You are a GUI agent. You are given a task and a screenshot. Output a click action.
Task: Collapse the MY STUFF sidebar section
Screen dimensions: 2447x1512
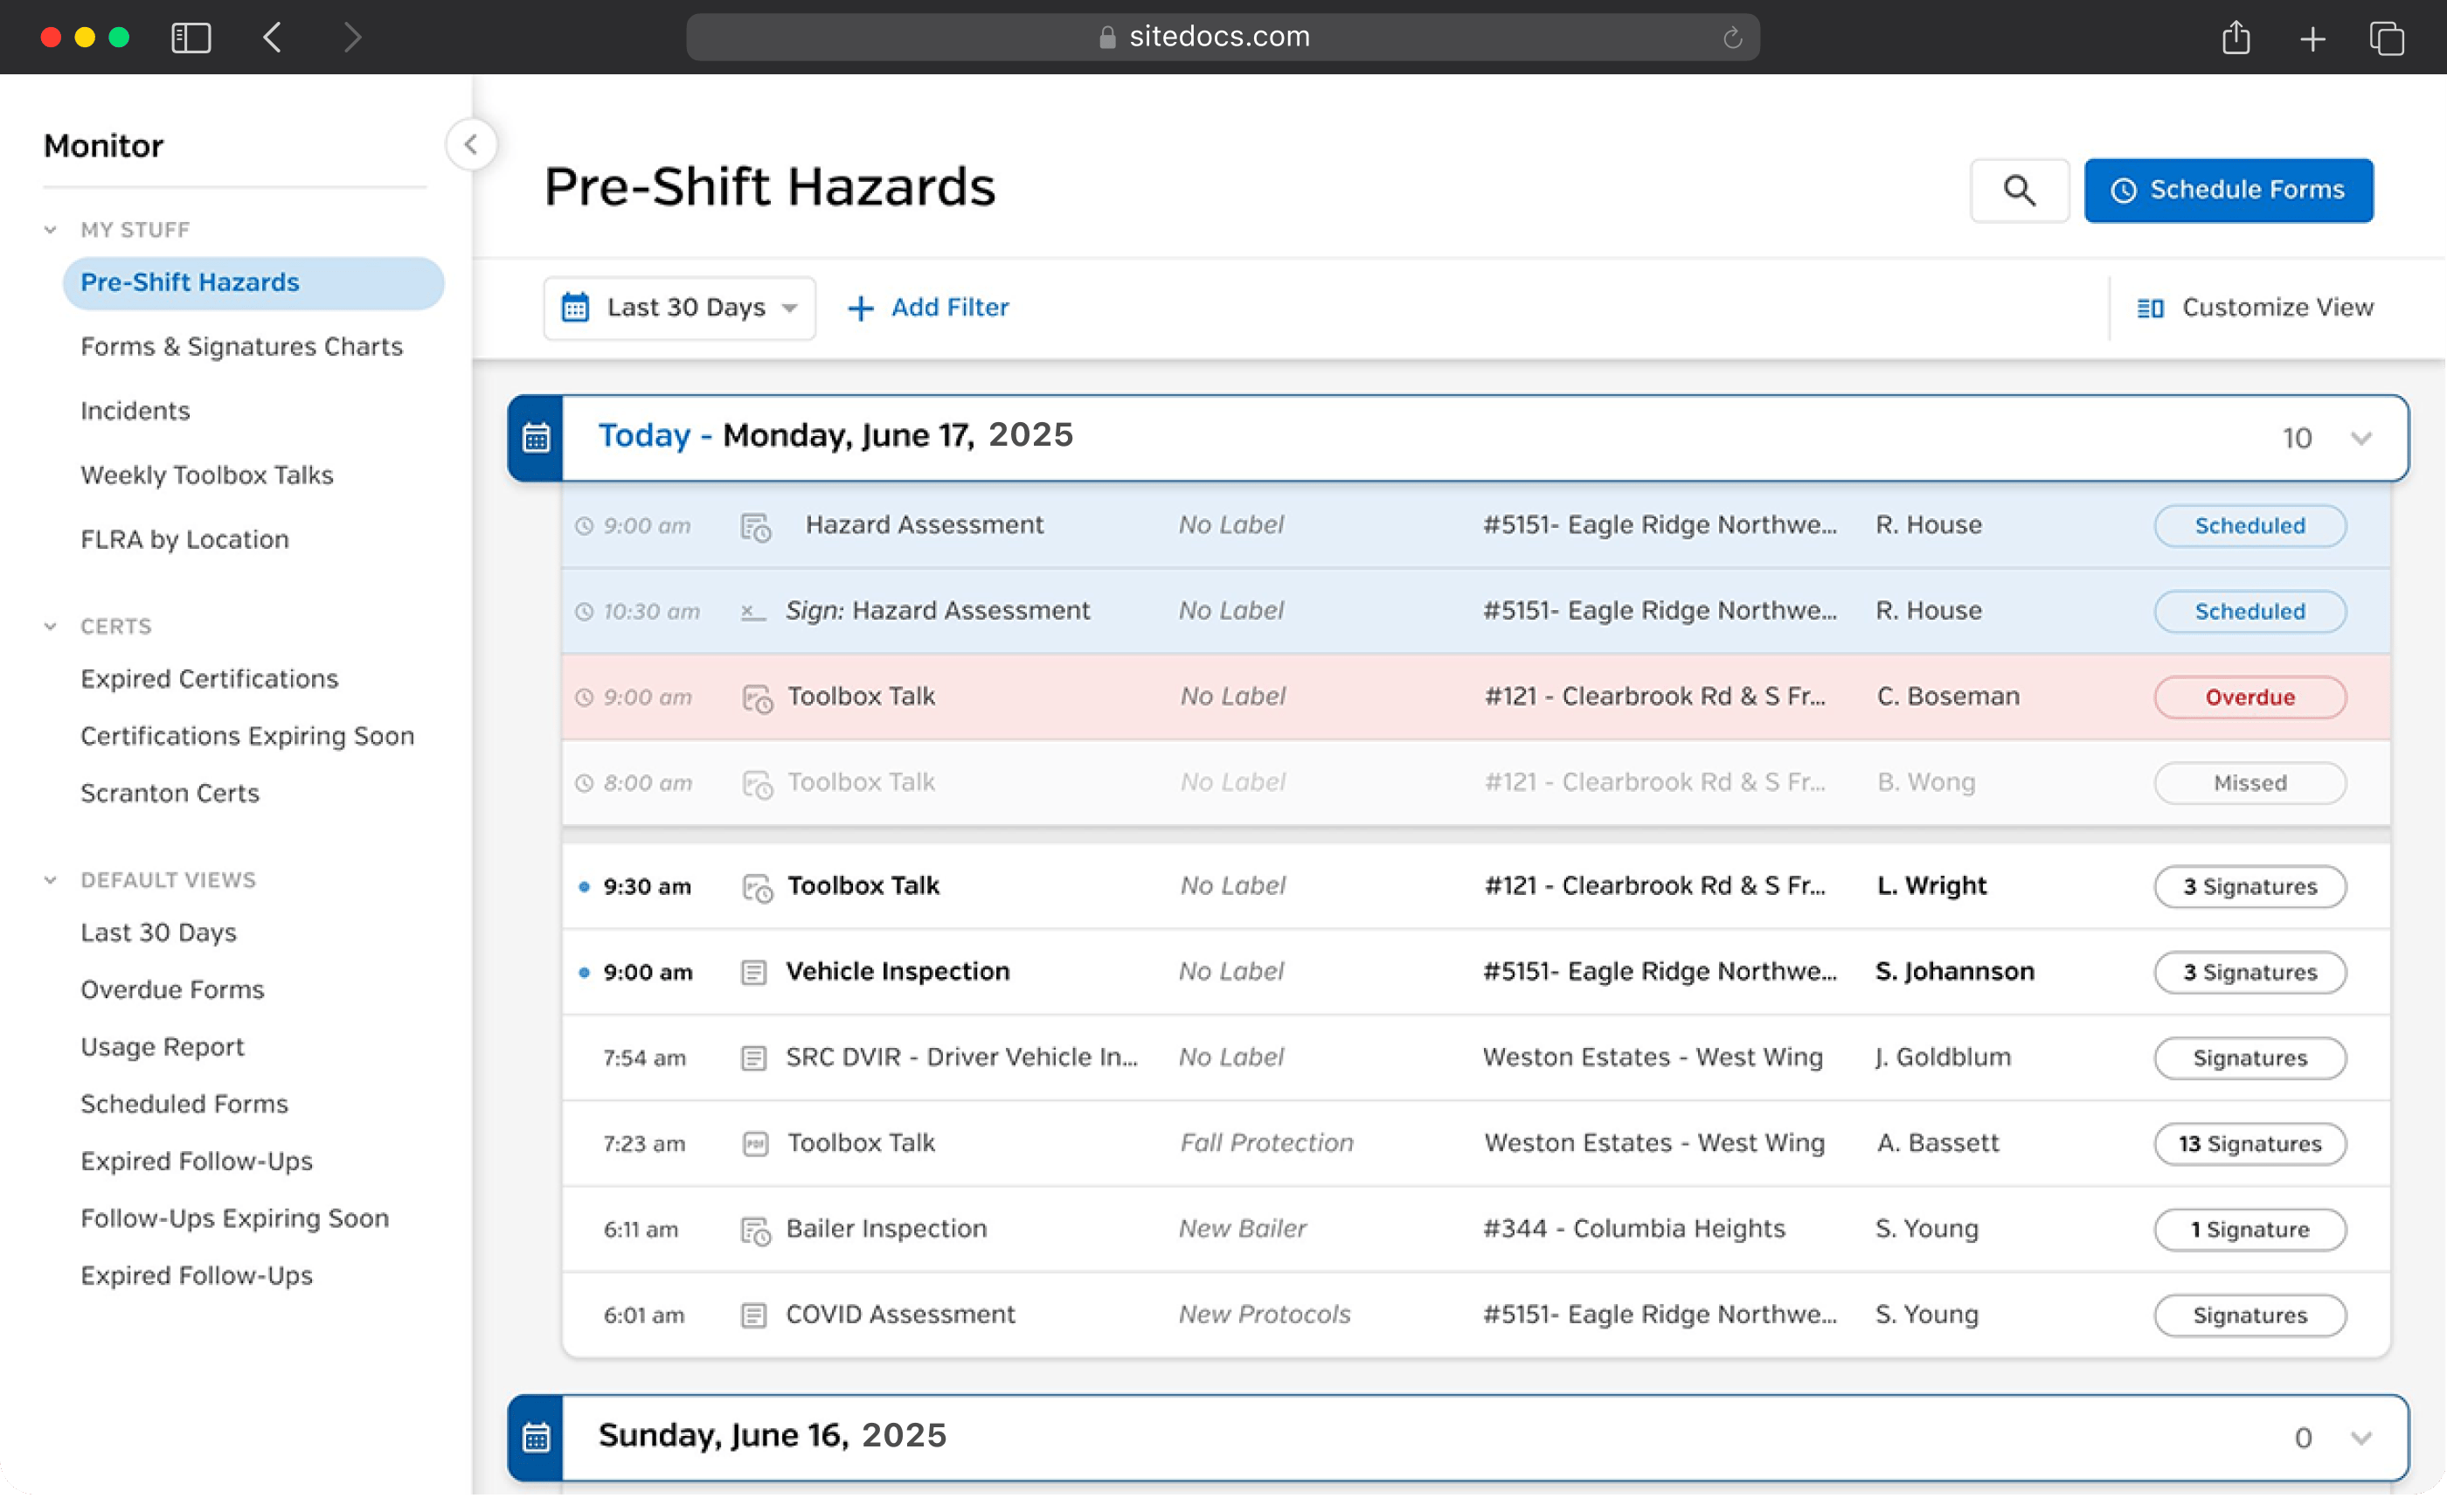(51, 230)
